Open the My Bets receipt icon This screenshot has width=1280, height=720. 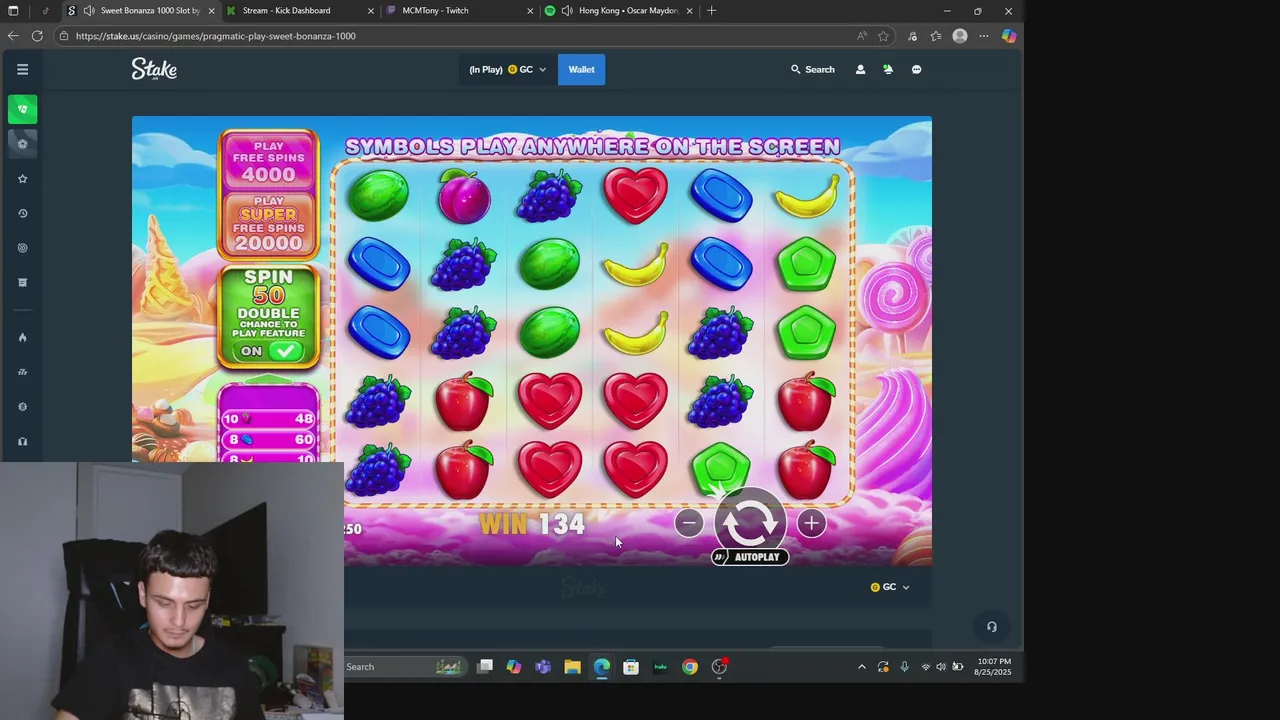[22, 282]
